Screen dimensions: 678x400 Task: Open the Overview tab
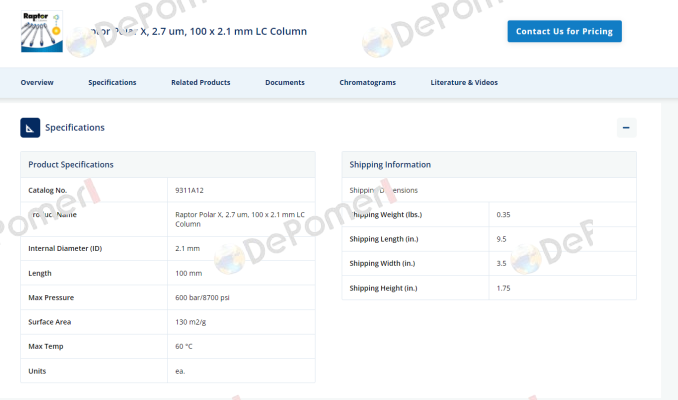[37, 82]
